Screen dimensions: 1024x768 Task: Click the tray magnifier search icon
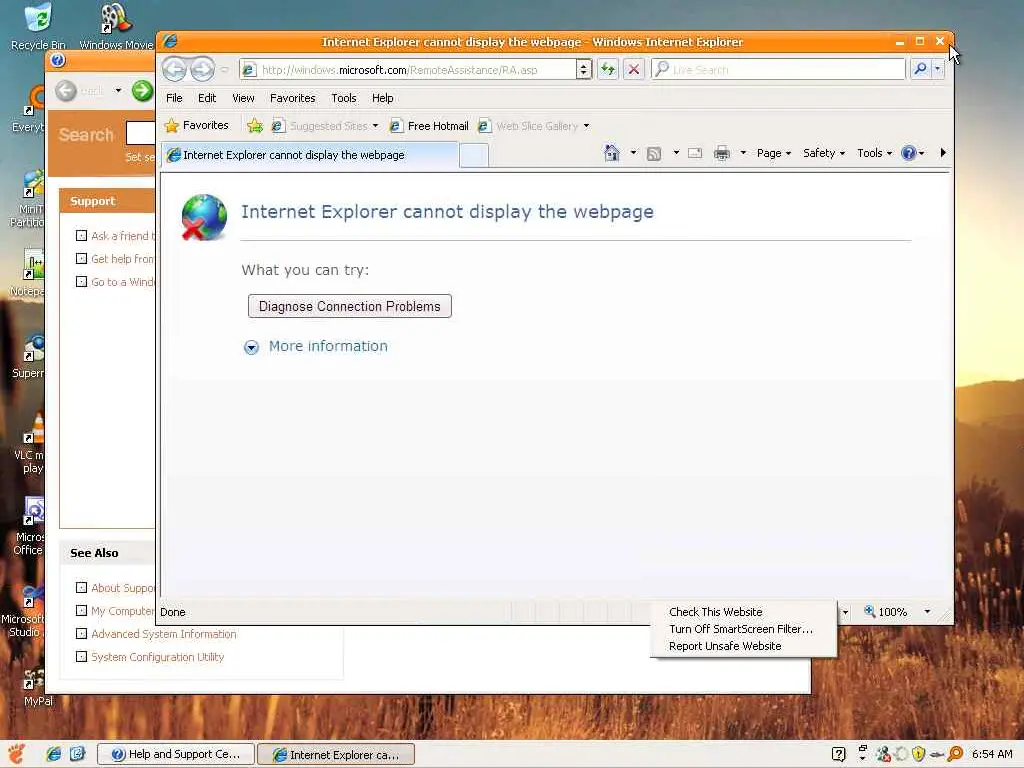pos(955,754)
